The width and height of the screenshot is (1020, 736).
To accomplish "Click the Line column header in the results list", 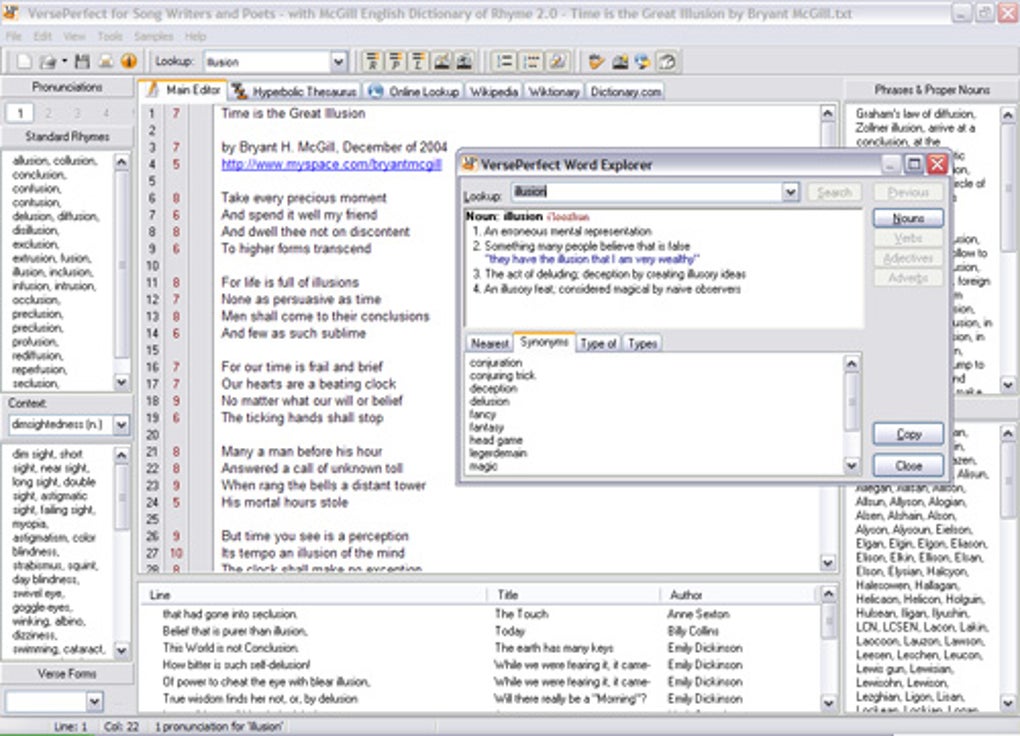I will point(314,595).
